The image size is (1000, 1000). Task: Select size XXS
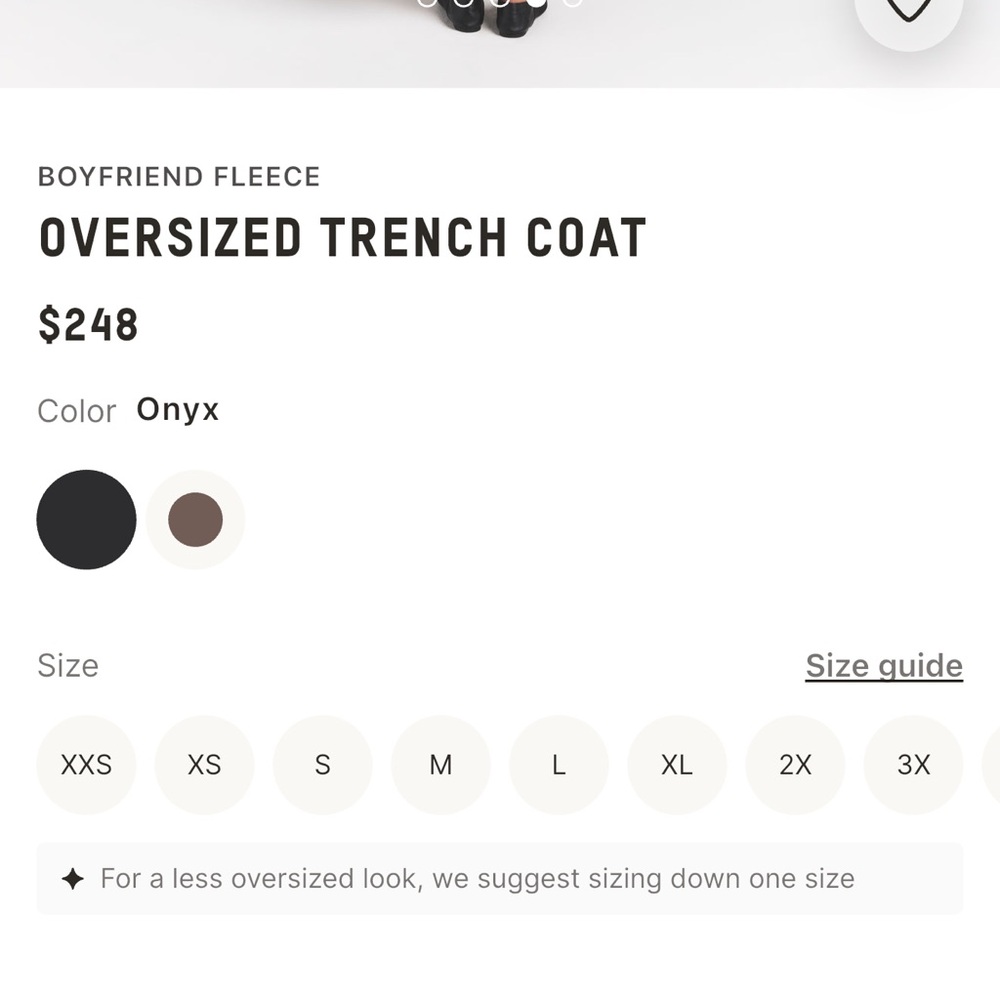86,765
